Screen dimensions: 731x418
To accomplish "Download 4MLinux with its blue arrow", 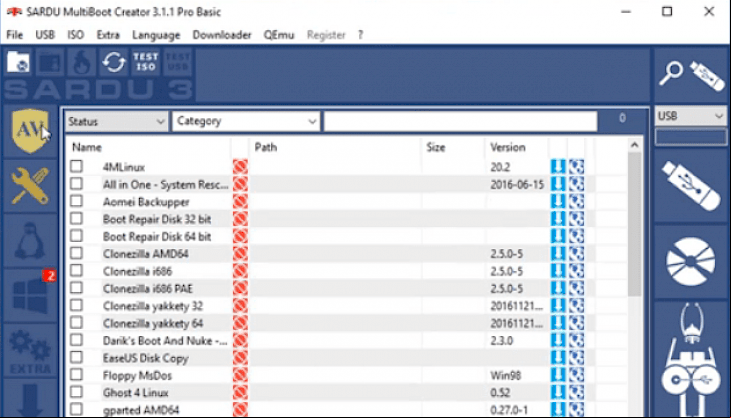I will pos(558,167).
